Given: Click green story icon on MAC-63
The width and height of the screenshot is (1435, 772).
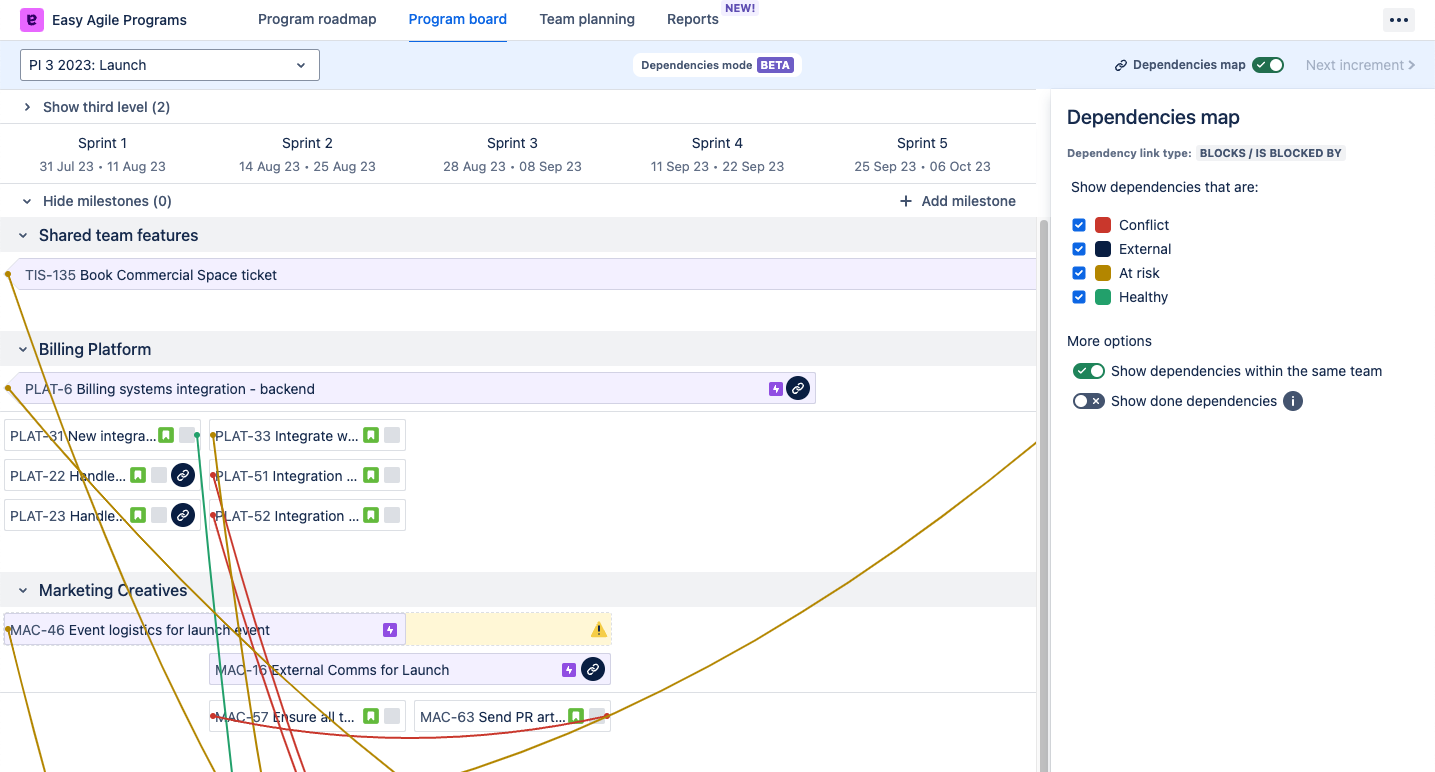Looking at the screenshot, I should click(576, 716).
